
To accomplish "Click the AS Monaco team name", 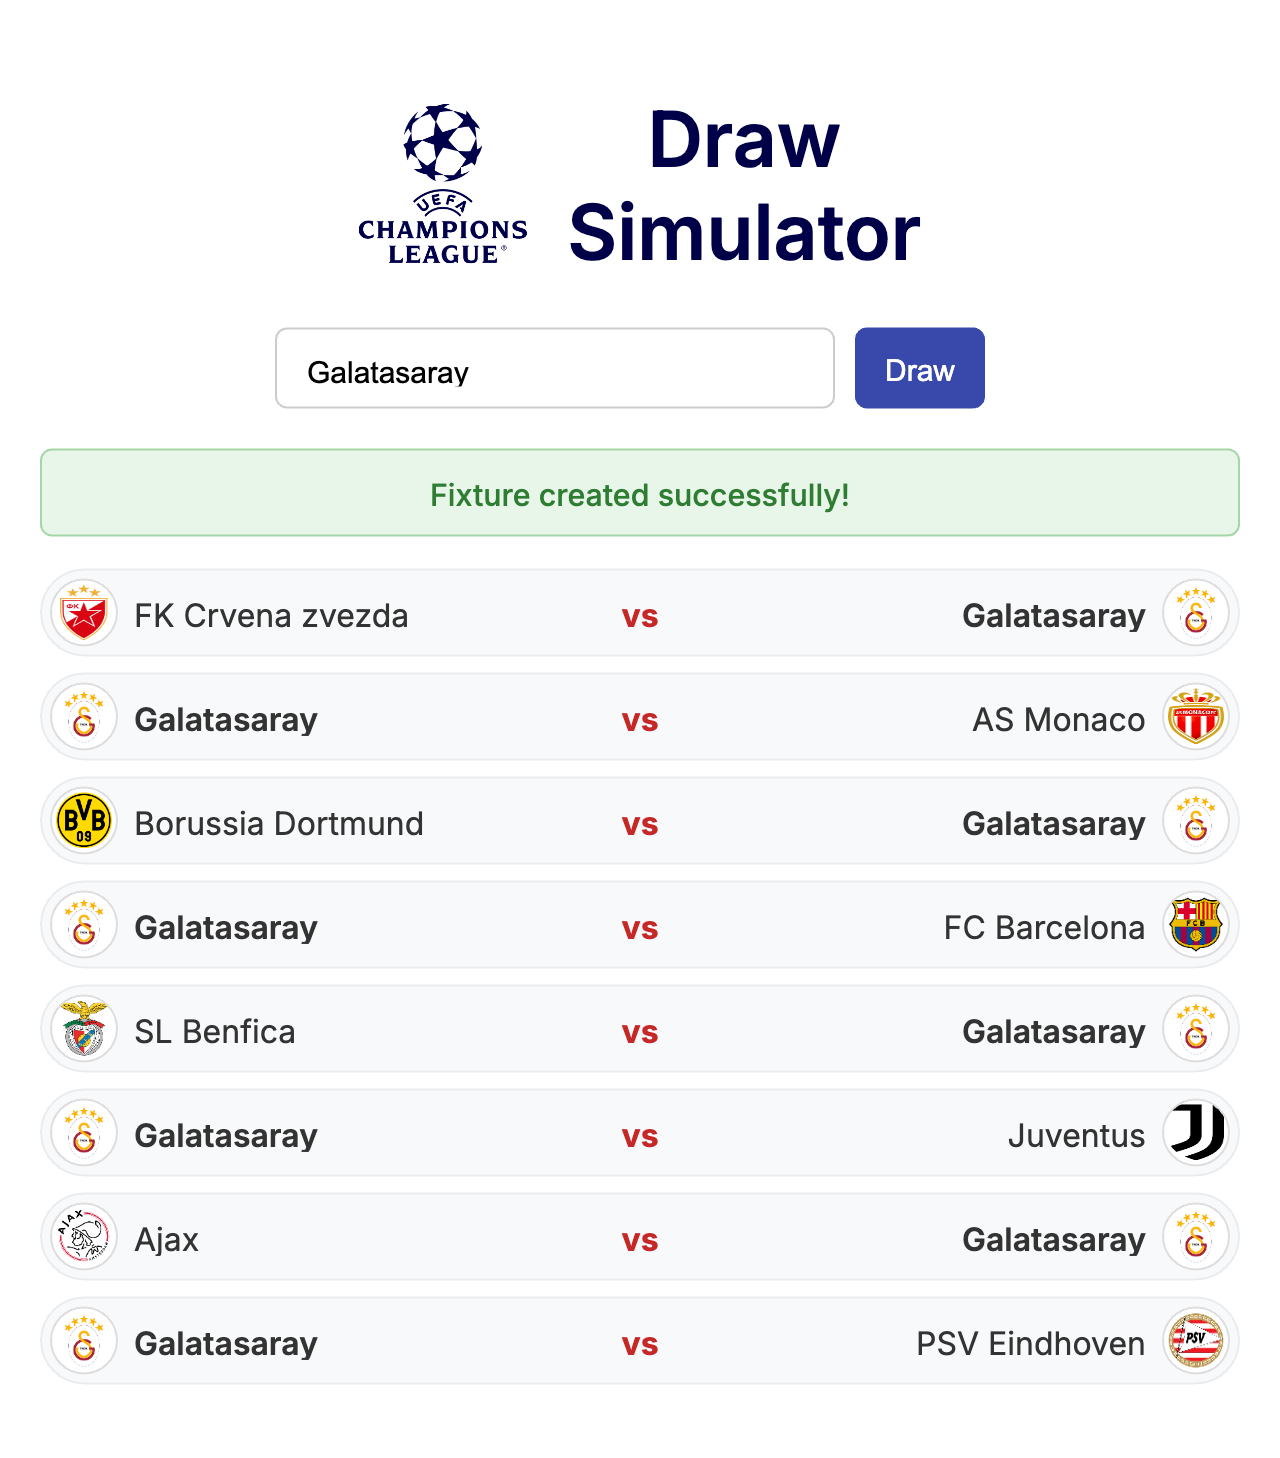I will (1059, 720).
